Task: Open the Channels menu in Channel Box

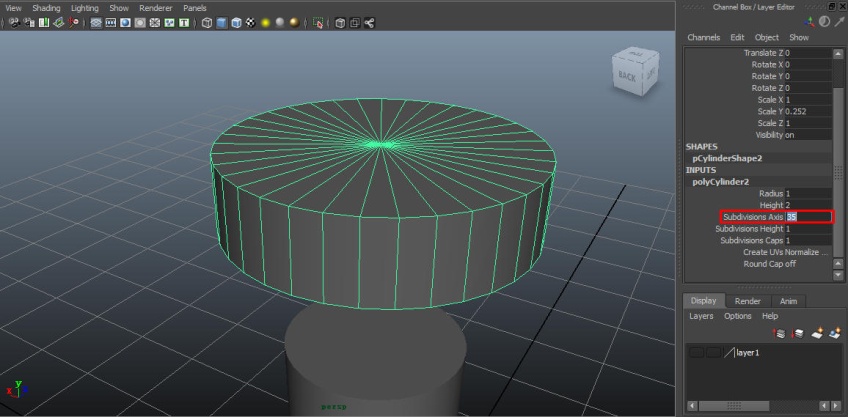Action: 704,37
